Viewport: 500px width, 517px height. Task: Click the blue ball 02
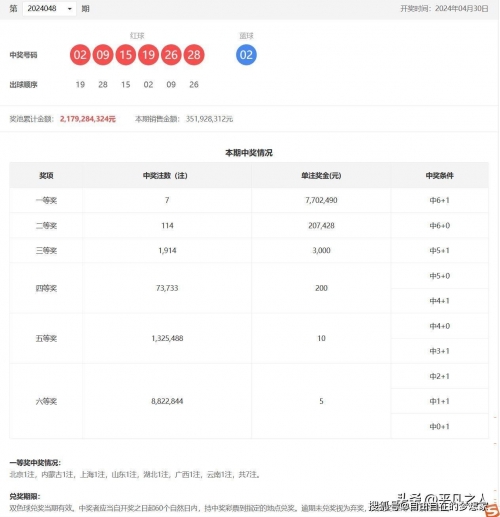coord(246,55)
